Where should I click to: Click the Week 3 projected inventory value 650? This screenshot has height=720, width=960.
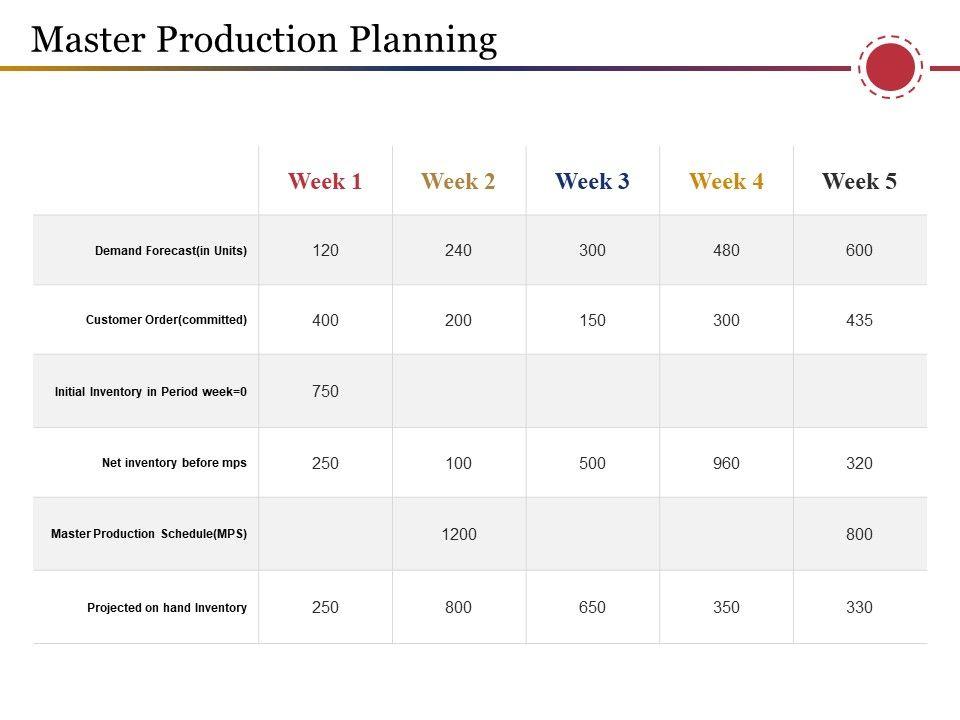coord(592,607)
